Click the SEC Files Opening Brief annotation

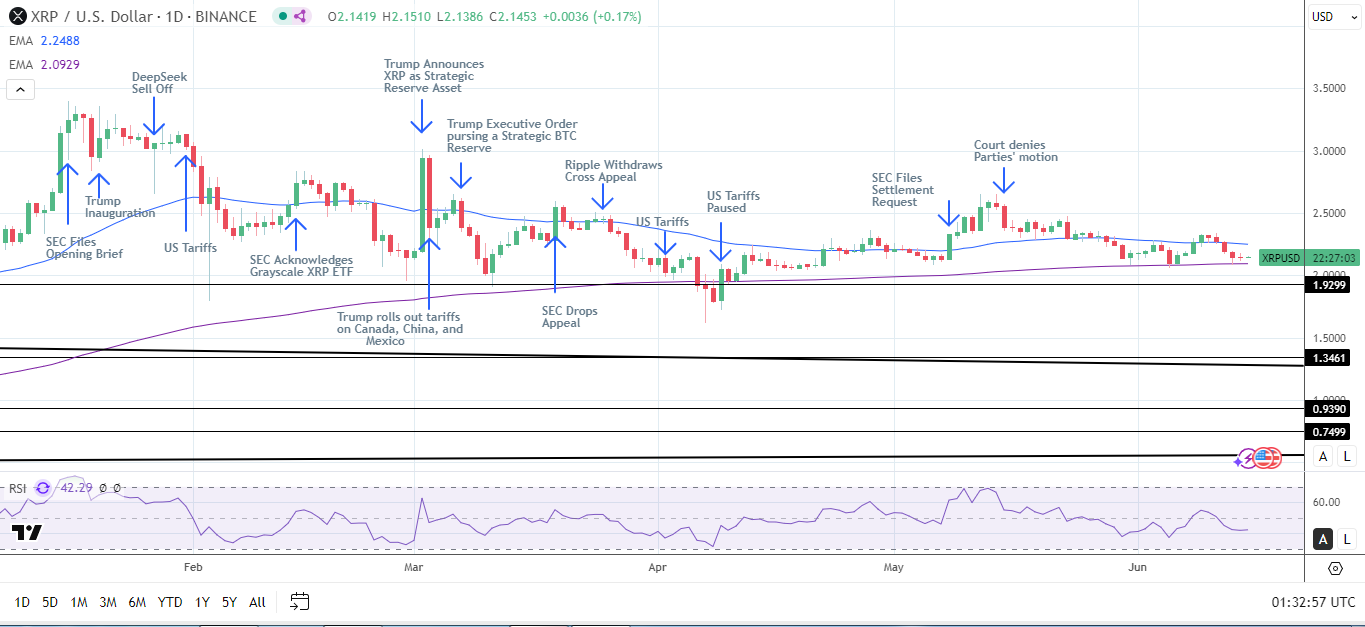[x=84, y=248]
